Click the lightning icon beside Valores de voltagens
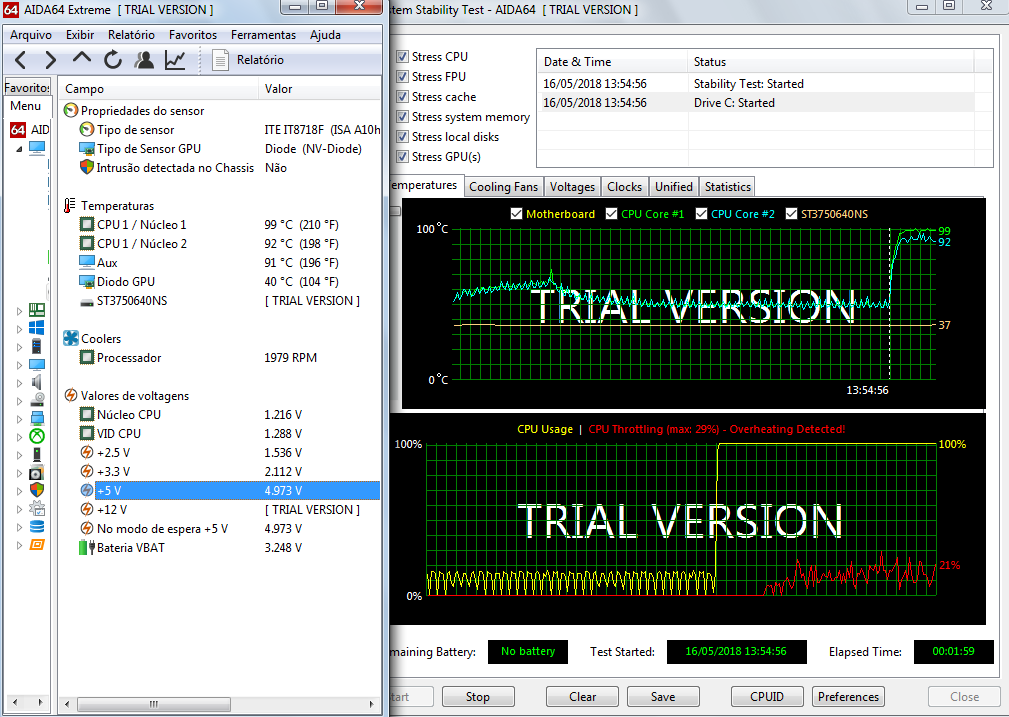 pos(71,395)
